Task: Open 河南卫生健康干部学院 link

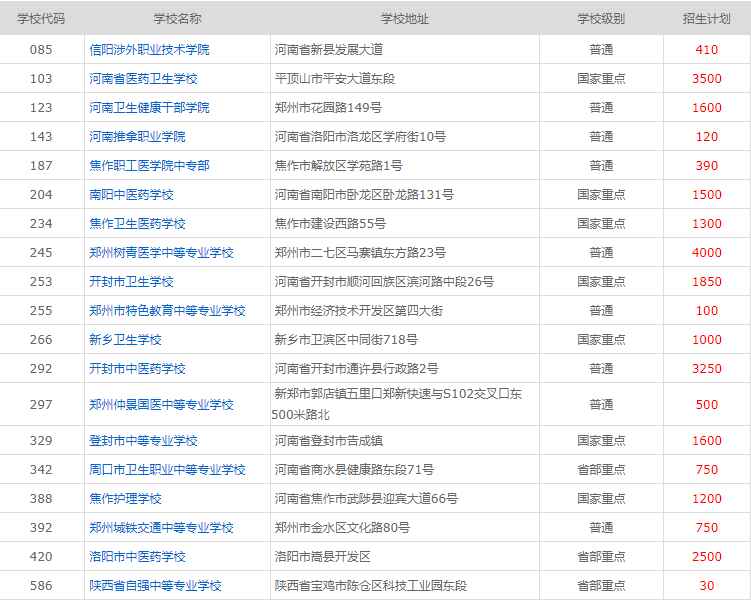Action: tap(149, 107)
